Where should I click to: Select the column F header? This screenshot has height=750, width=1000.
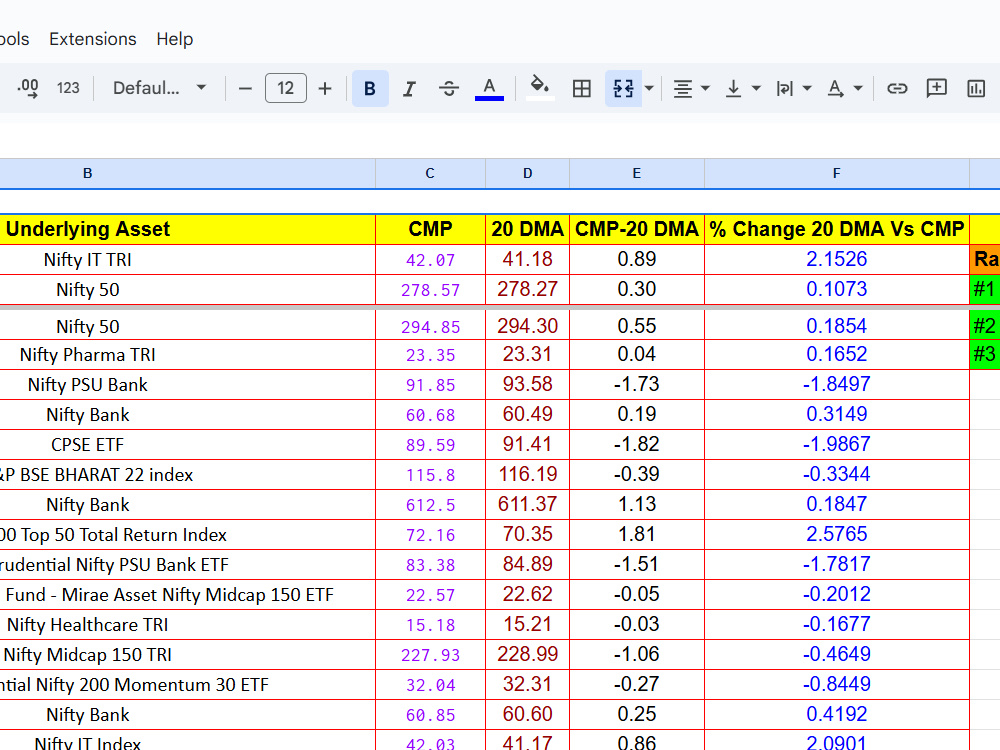click(x=837, y=173)
